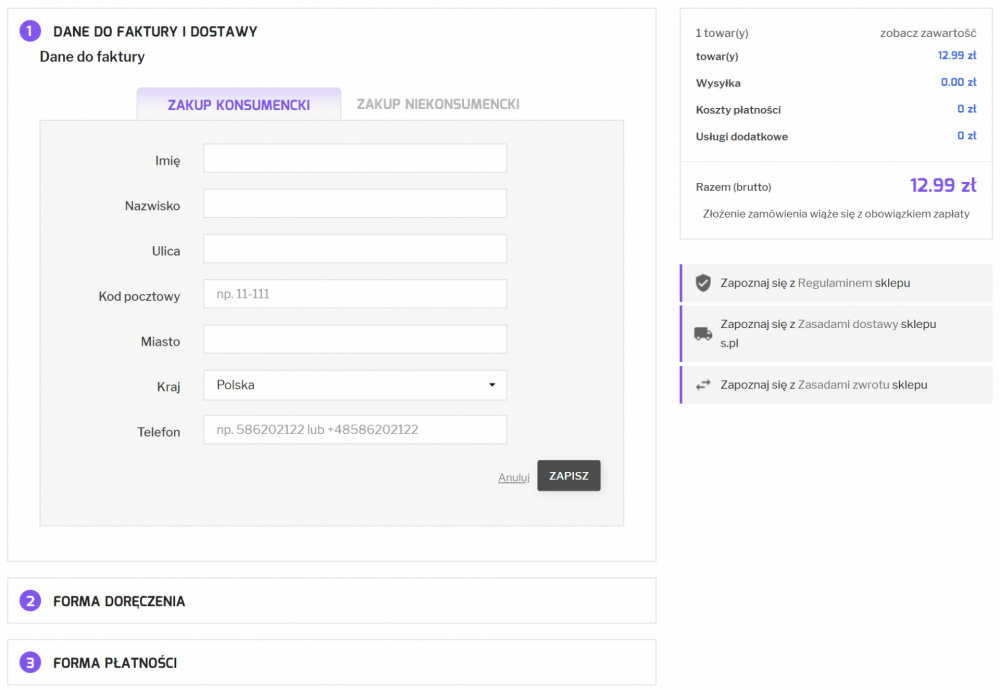1000x690 pixels.
Task: Open the Kraj country dropdown
Action: click(x=355, y=385)
